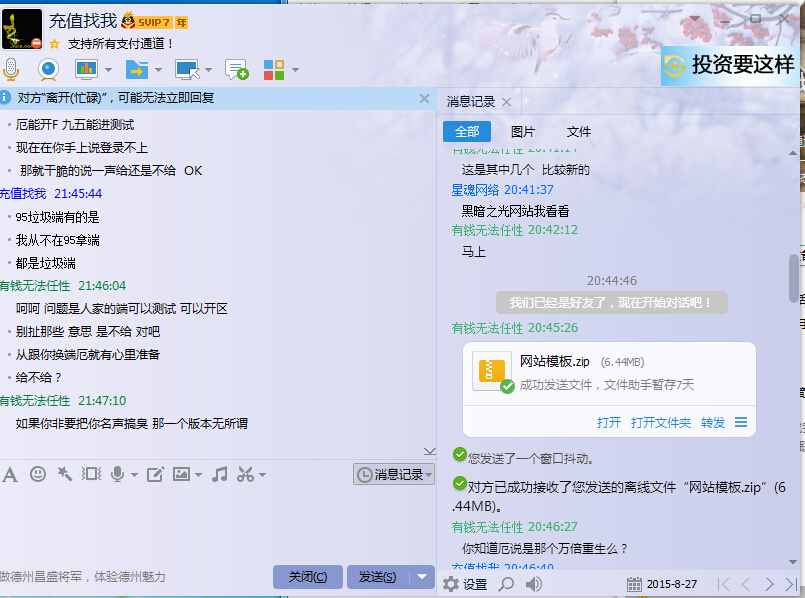Click 打开文件夹 link for 网站模板.zip
Image resolution: width=805 pixels, height=598 pixels.
pos(661,422)
